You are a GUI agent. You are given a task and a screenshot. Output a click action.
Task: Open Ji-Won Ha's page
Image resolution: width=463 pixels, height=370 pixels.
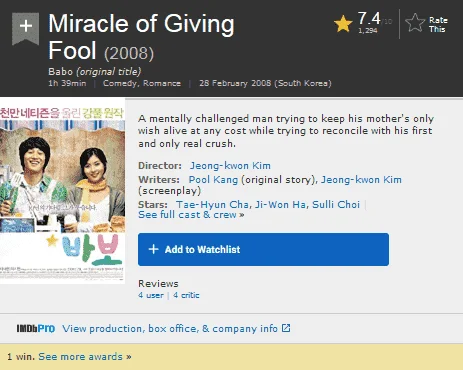tap(280, 204)
